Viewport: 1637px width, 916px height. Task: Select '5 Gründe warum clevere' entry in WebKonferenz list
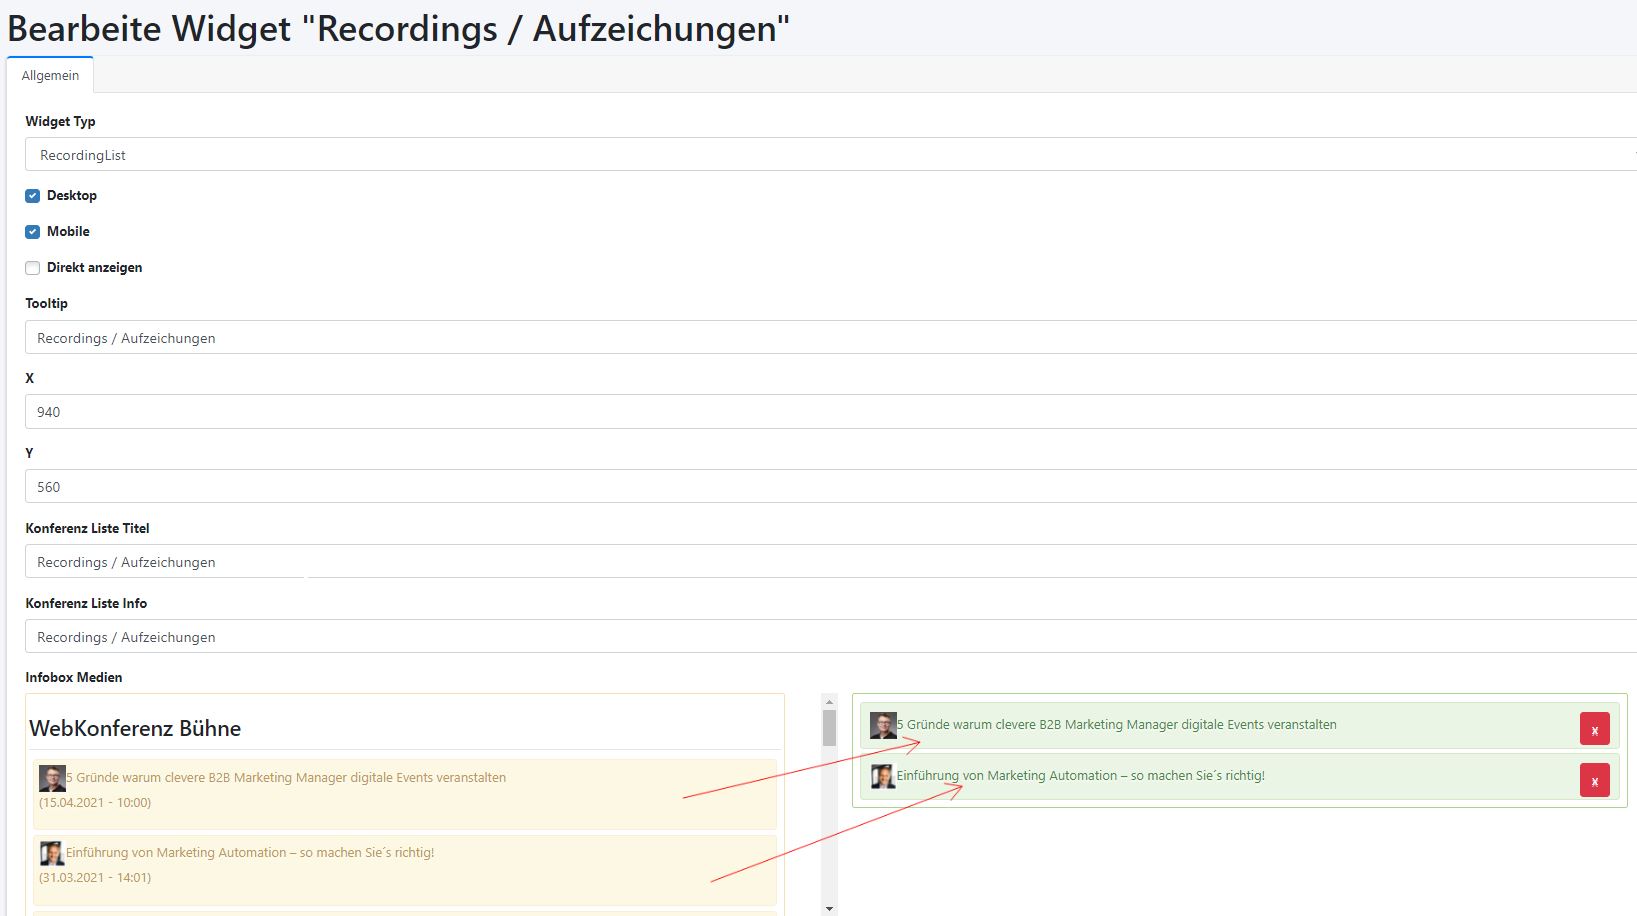click(x=286, y=778)
